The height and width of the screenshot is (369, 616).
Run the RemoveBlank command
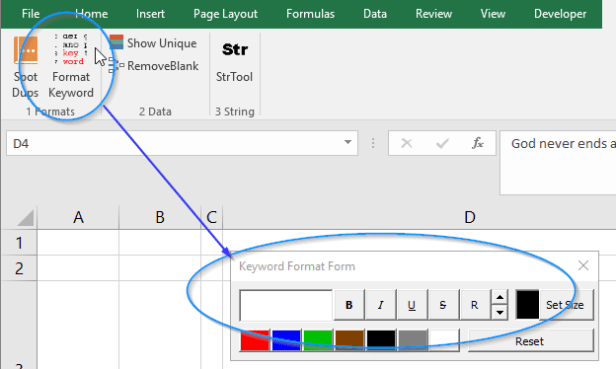(x=153, y=66)
